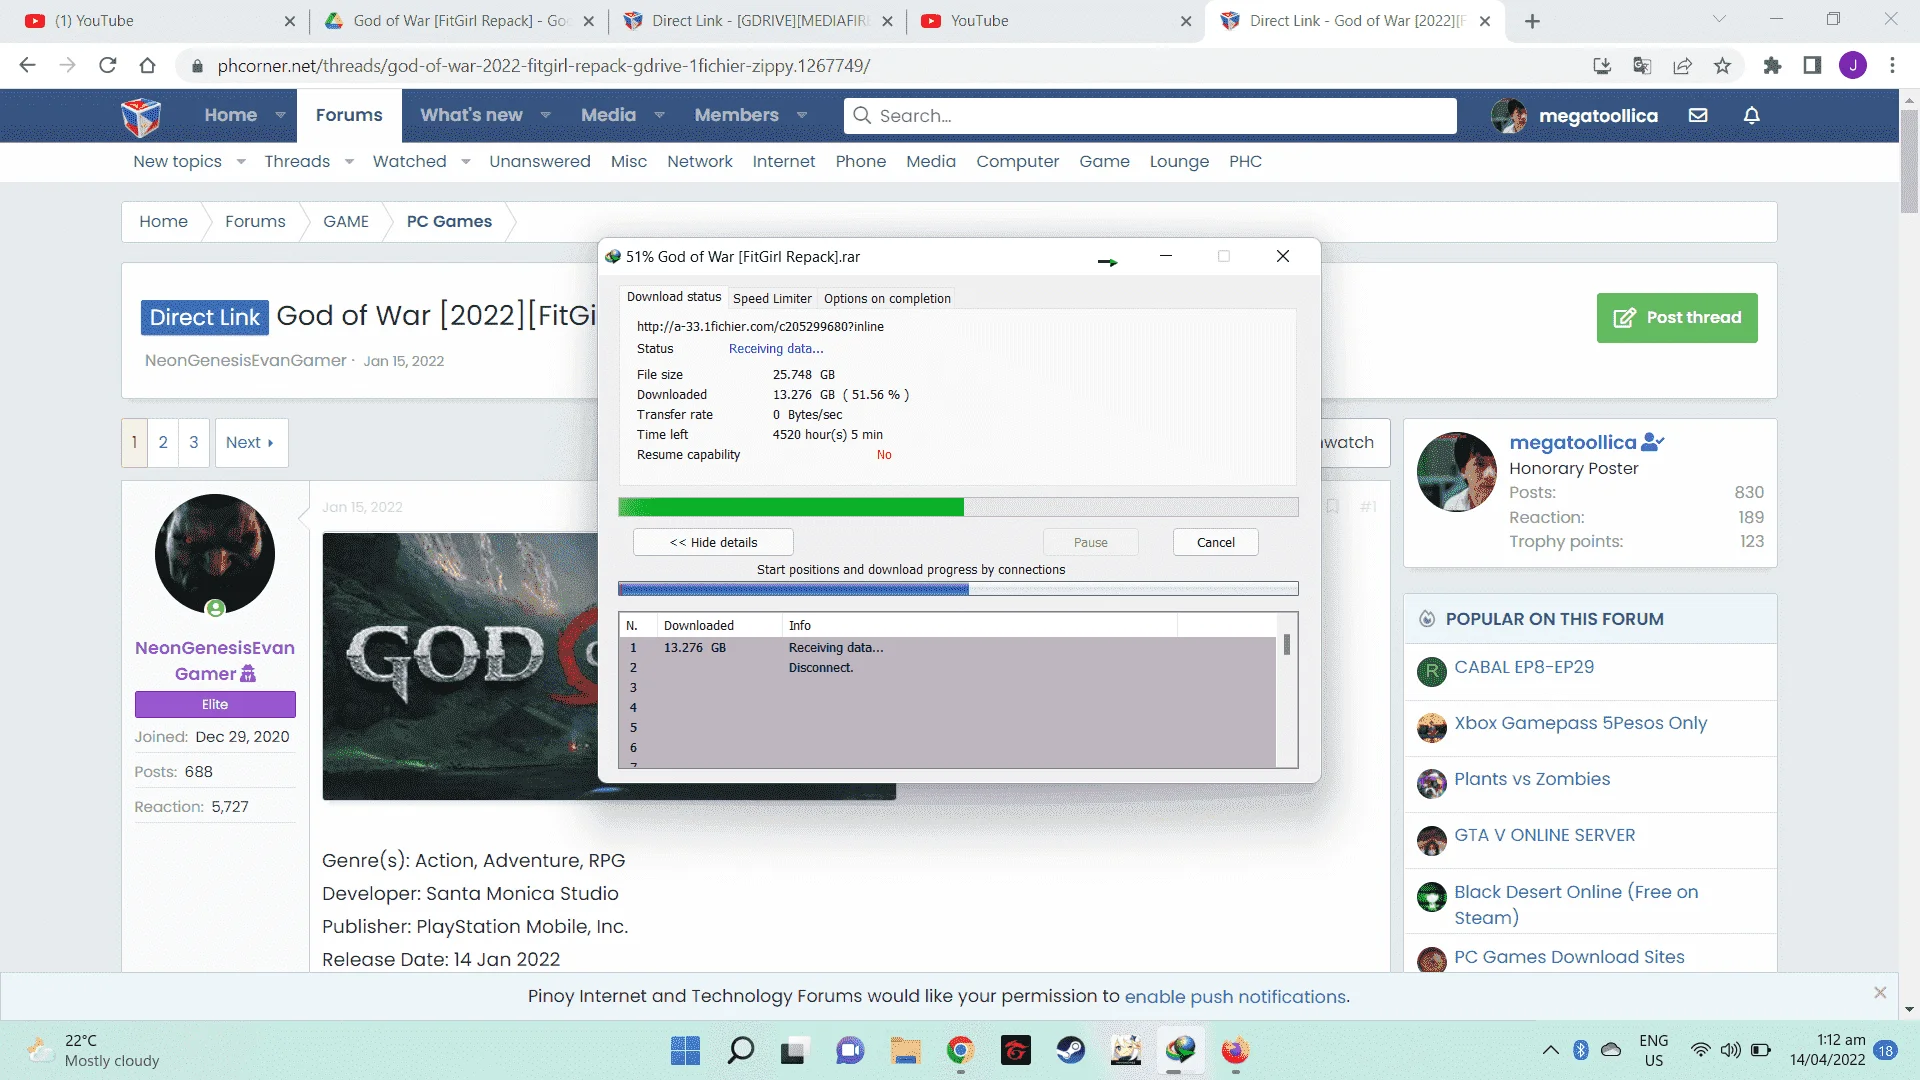Image resolution: width=1920 pixels, height=1080 pixels.
Task: Expand the New topics dropdown arrow
Action: (241, 162)
